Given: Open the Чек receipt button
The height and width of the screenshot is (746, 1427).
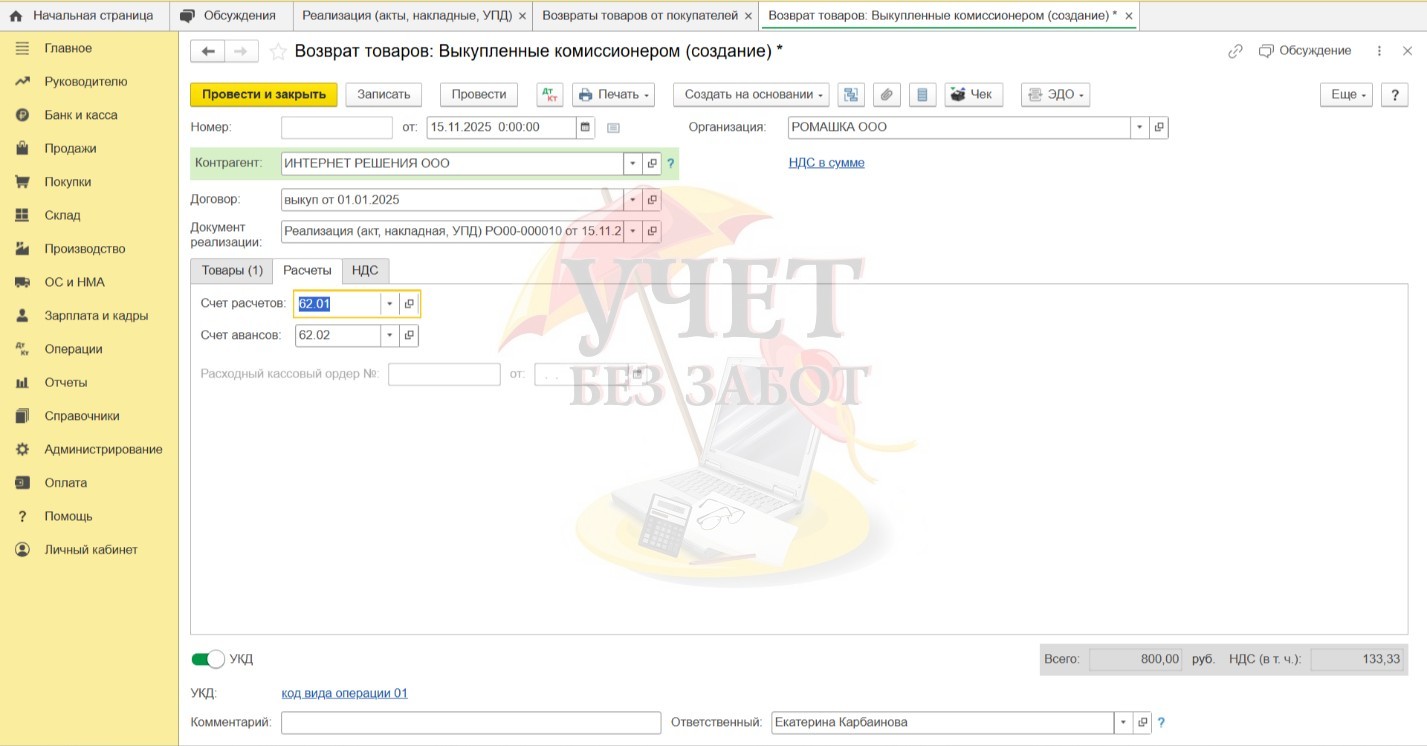Looking at the screenshot, I should click(x=973, y=95).
